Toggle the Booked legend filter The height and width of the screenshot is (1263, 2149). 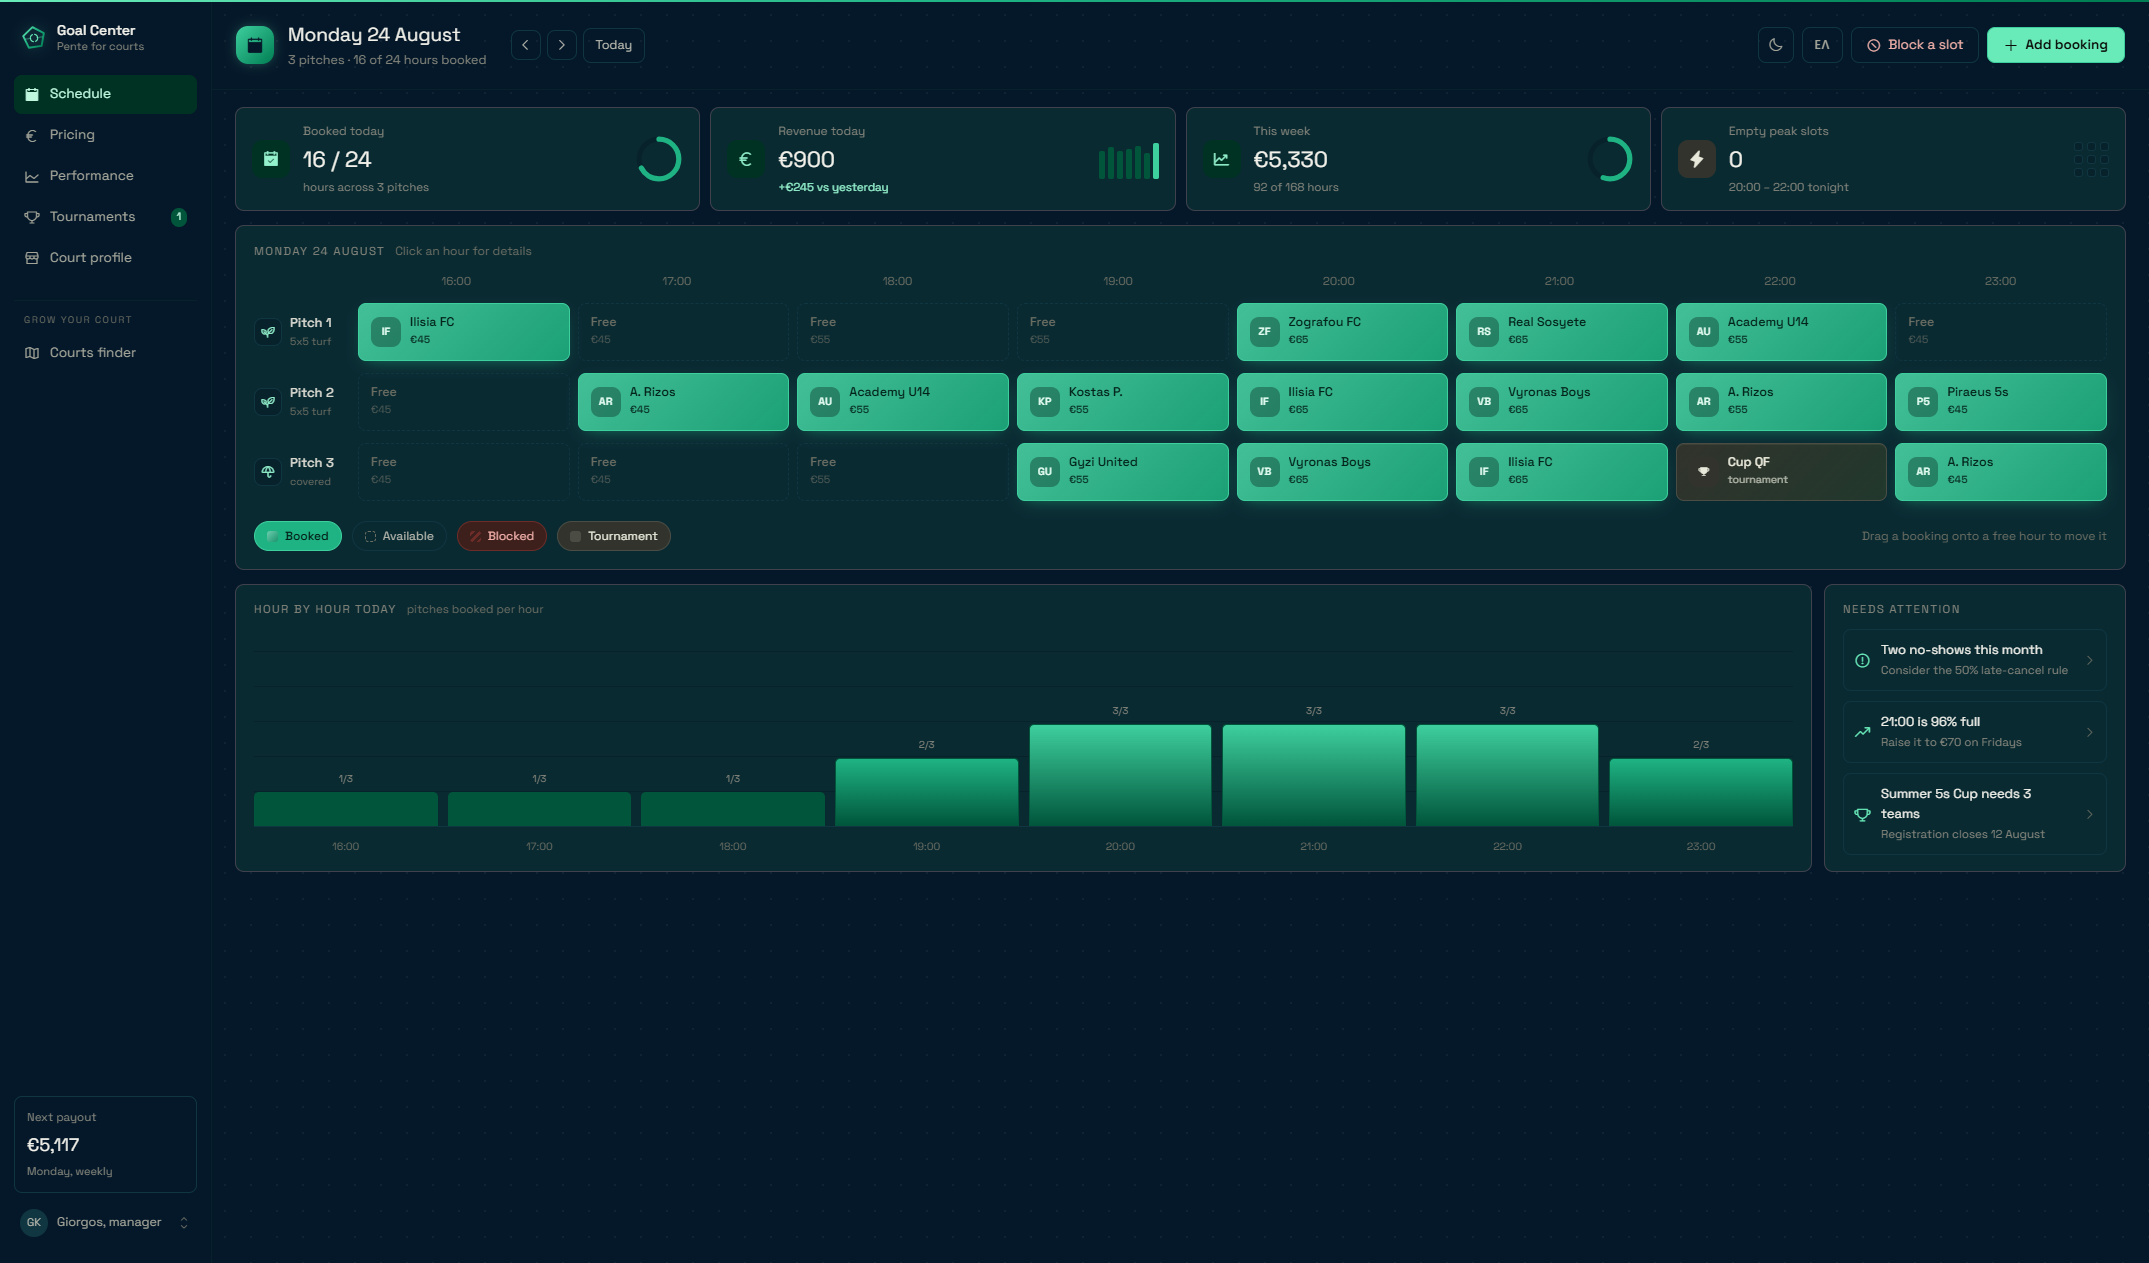(298, 536)
